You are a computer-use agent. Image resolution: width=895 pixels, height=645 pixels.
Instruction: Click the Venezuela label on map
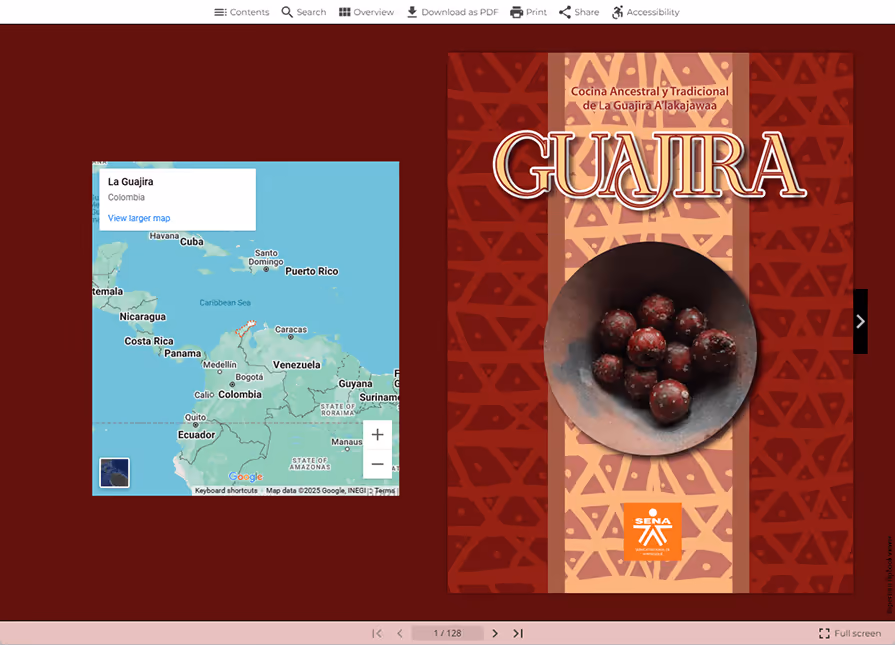tap(296, 365)
